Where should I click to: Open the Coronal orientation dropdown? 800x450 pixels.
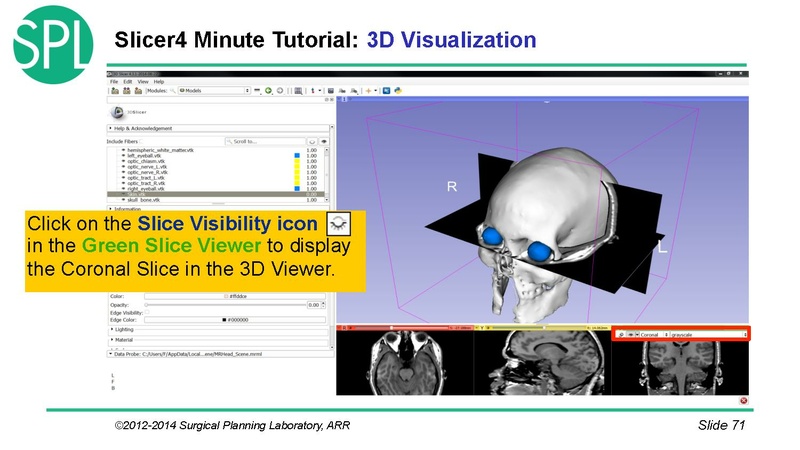point(654,335)
